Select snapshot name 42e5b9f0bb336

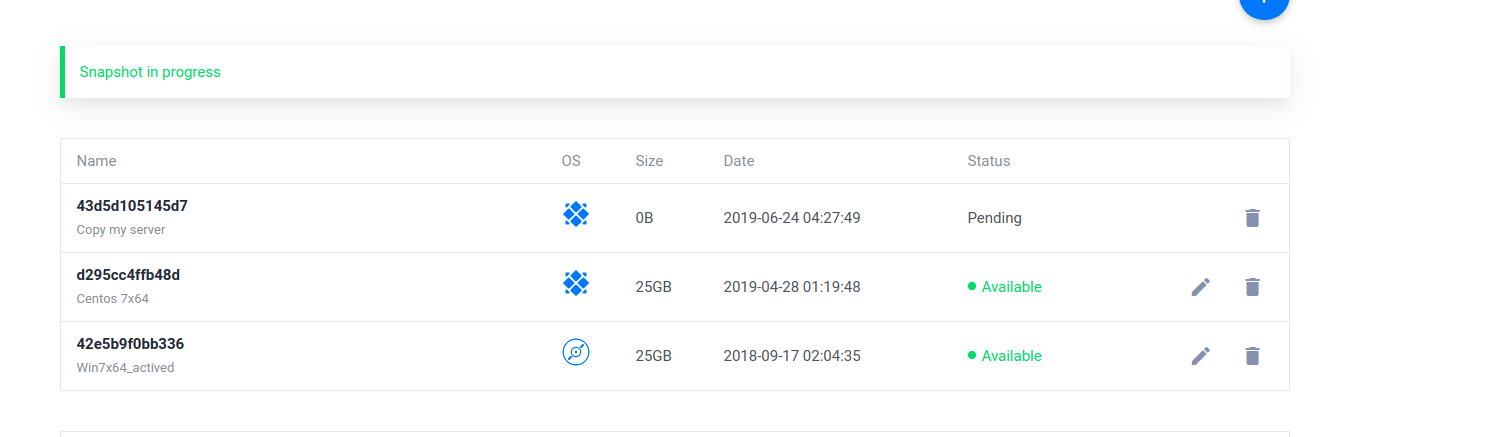(x=130, y=344)
